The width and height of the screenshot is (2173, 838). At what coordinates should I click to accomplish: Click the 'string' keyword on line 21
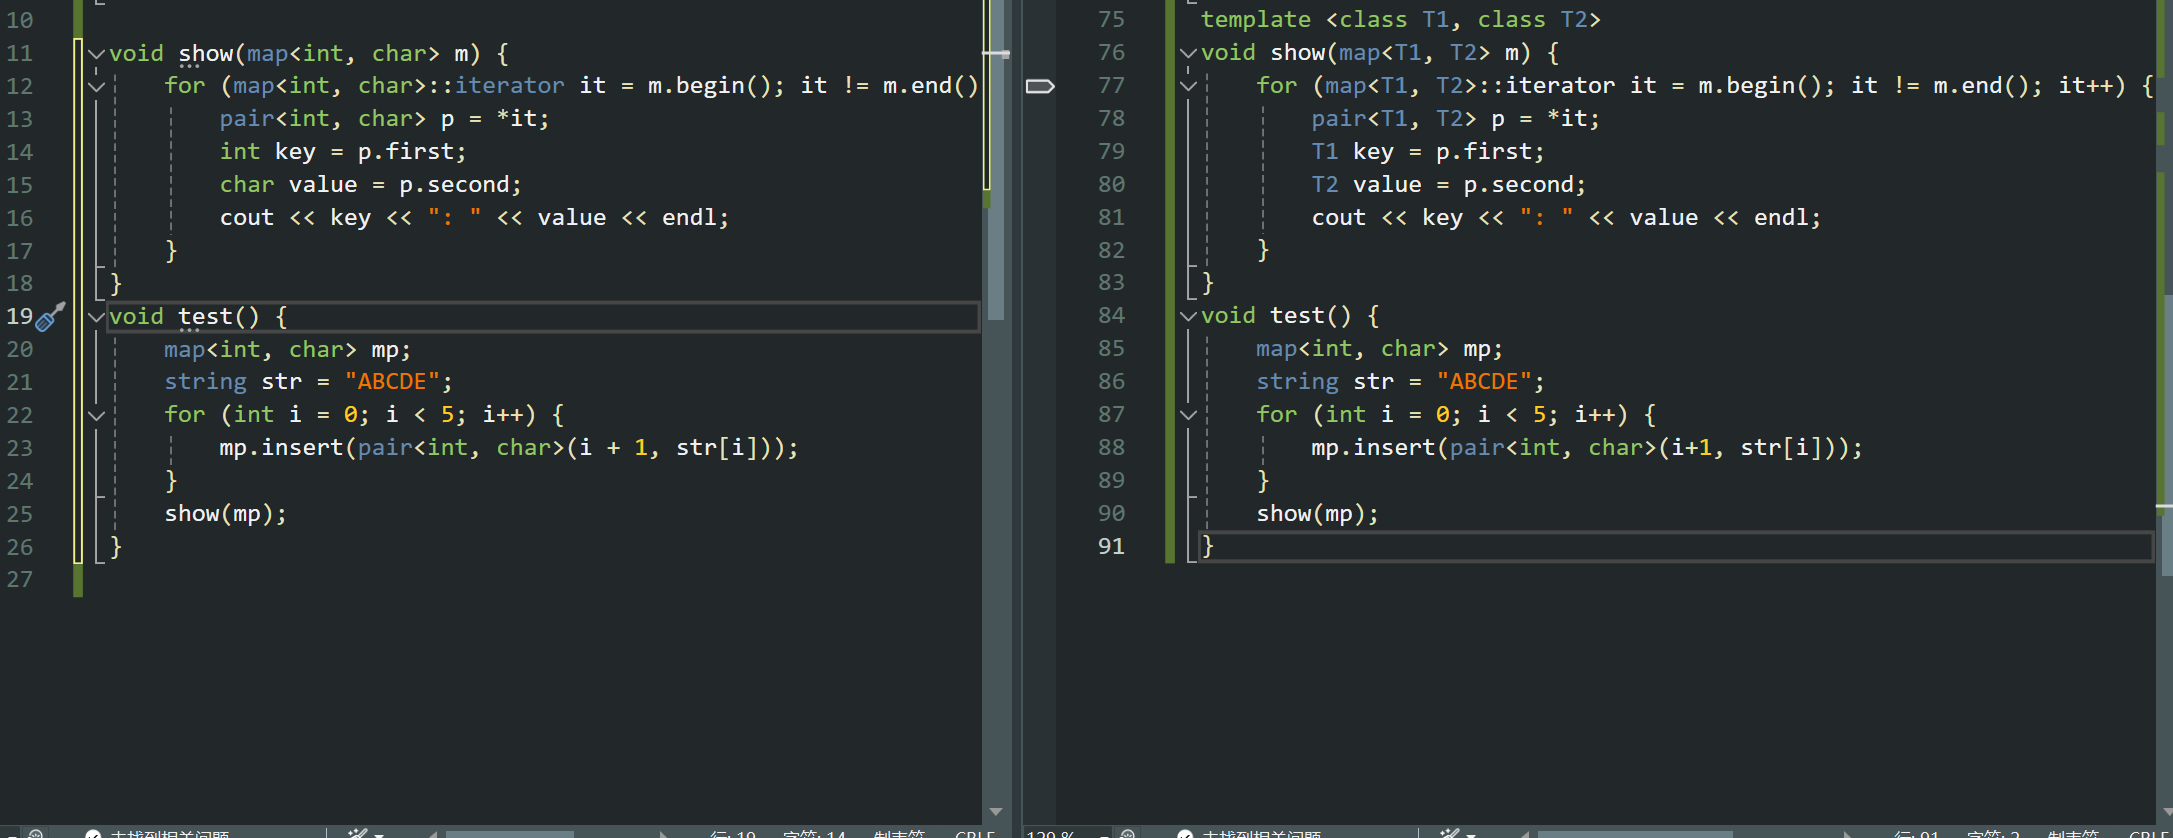click(206, 382)
